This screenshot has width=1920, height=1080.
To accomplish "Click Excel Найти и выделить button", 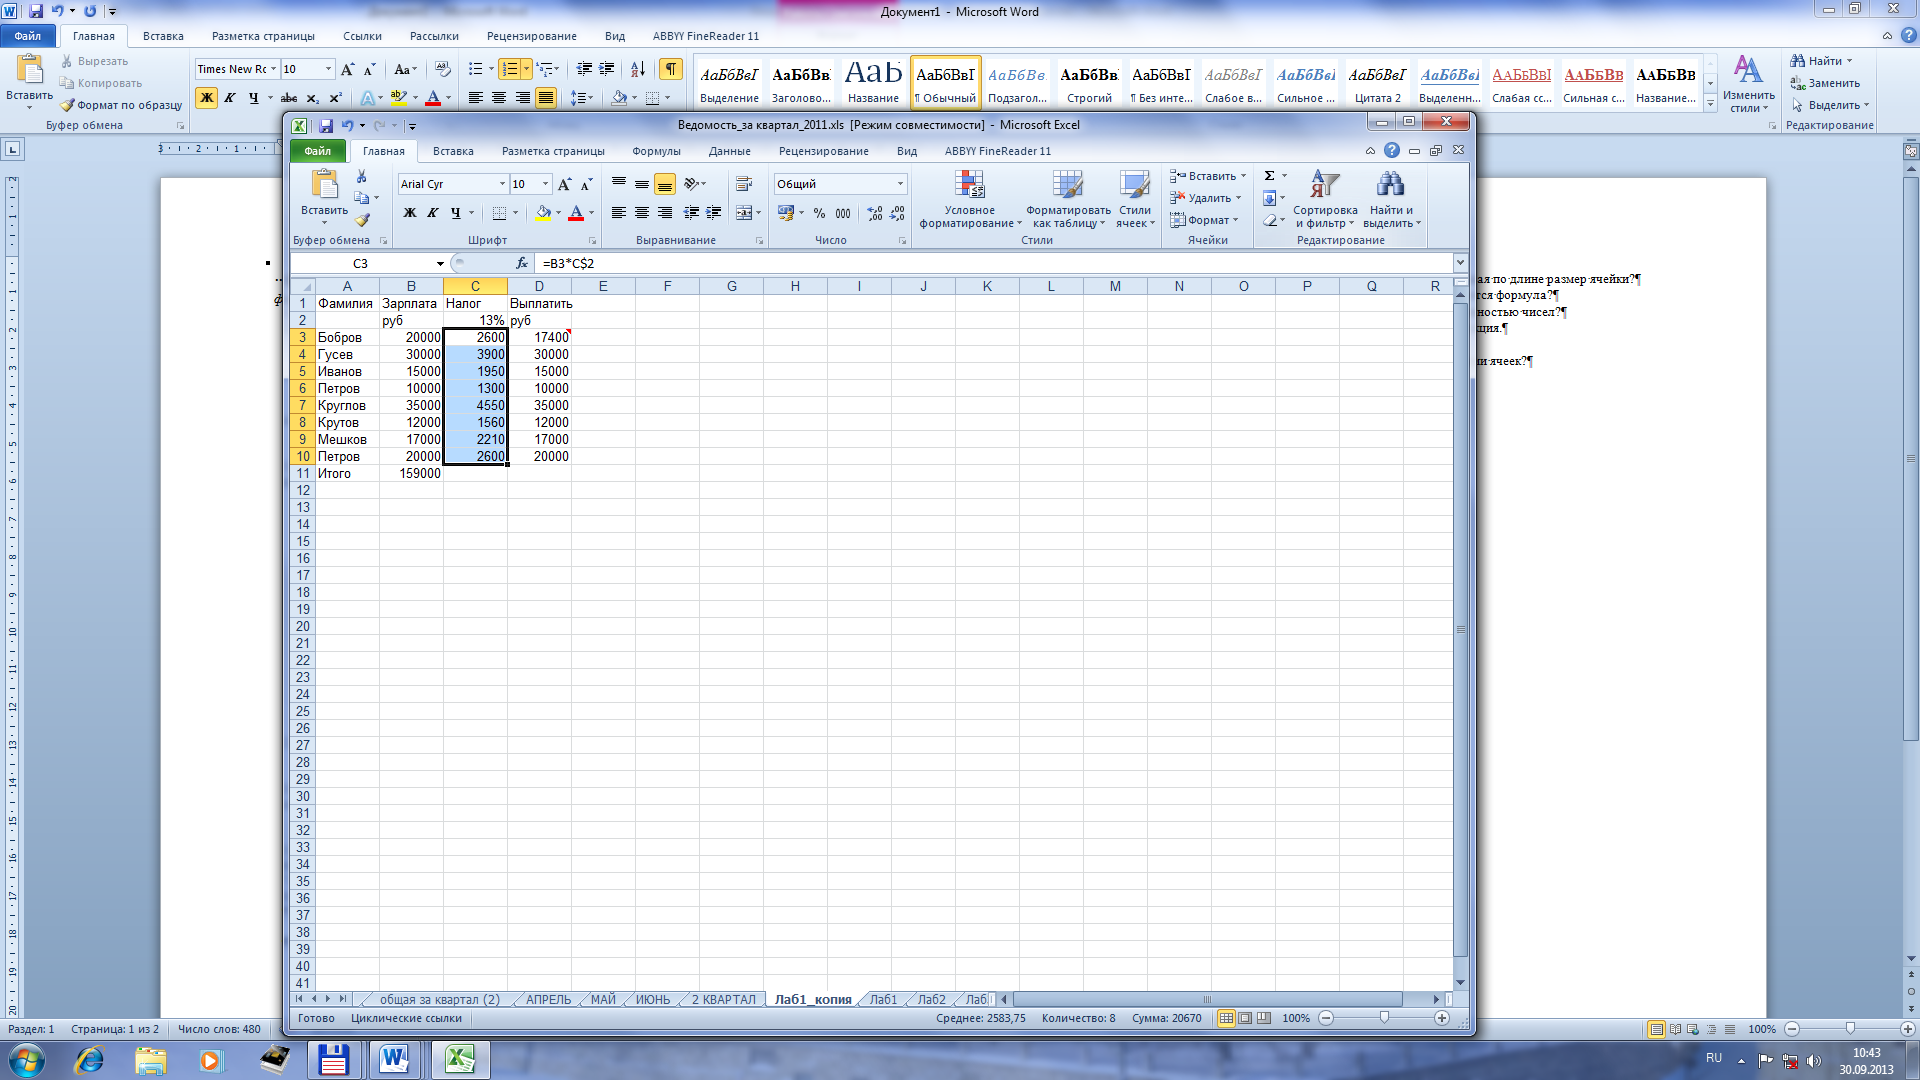I will tap(1391, 200).
